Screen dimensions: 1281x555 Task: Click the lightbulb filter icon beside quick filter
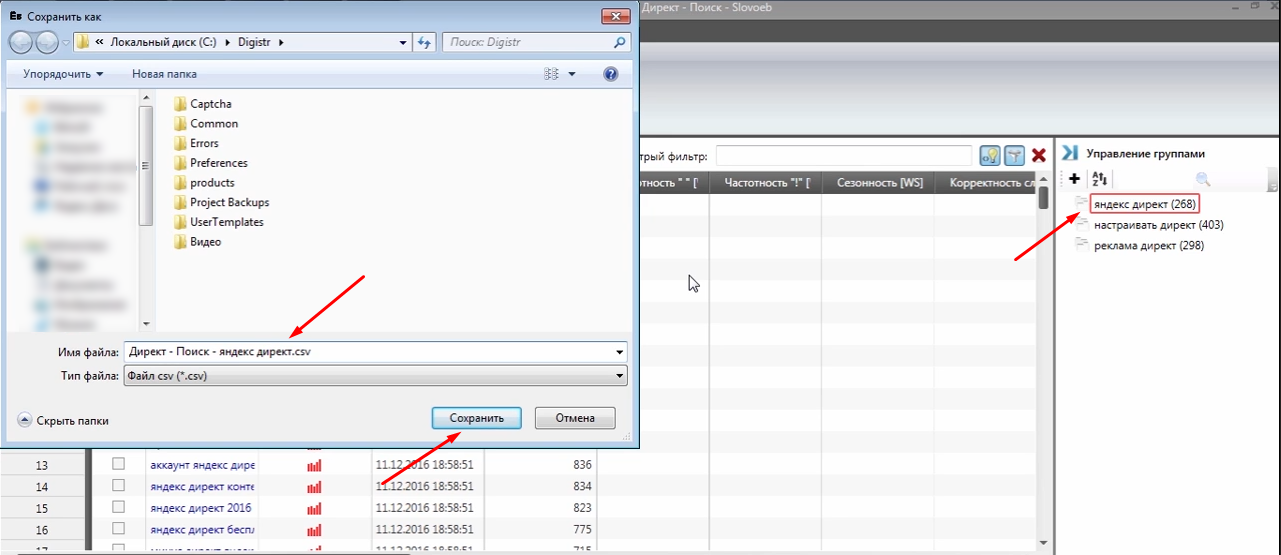coord(990,155)
